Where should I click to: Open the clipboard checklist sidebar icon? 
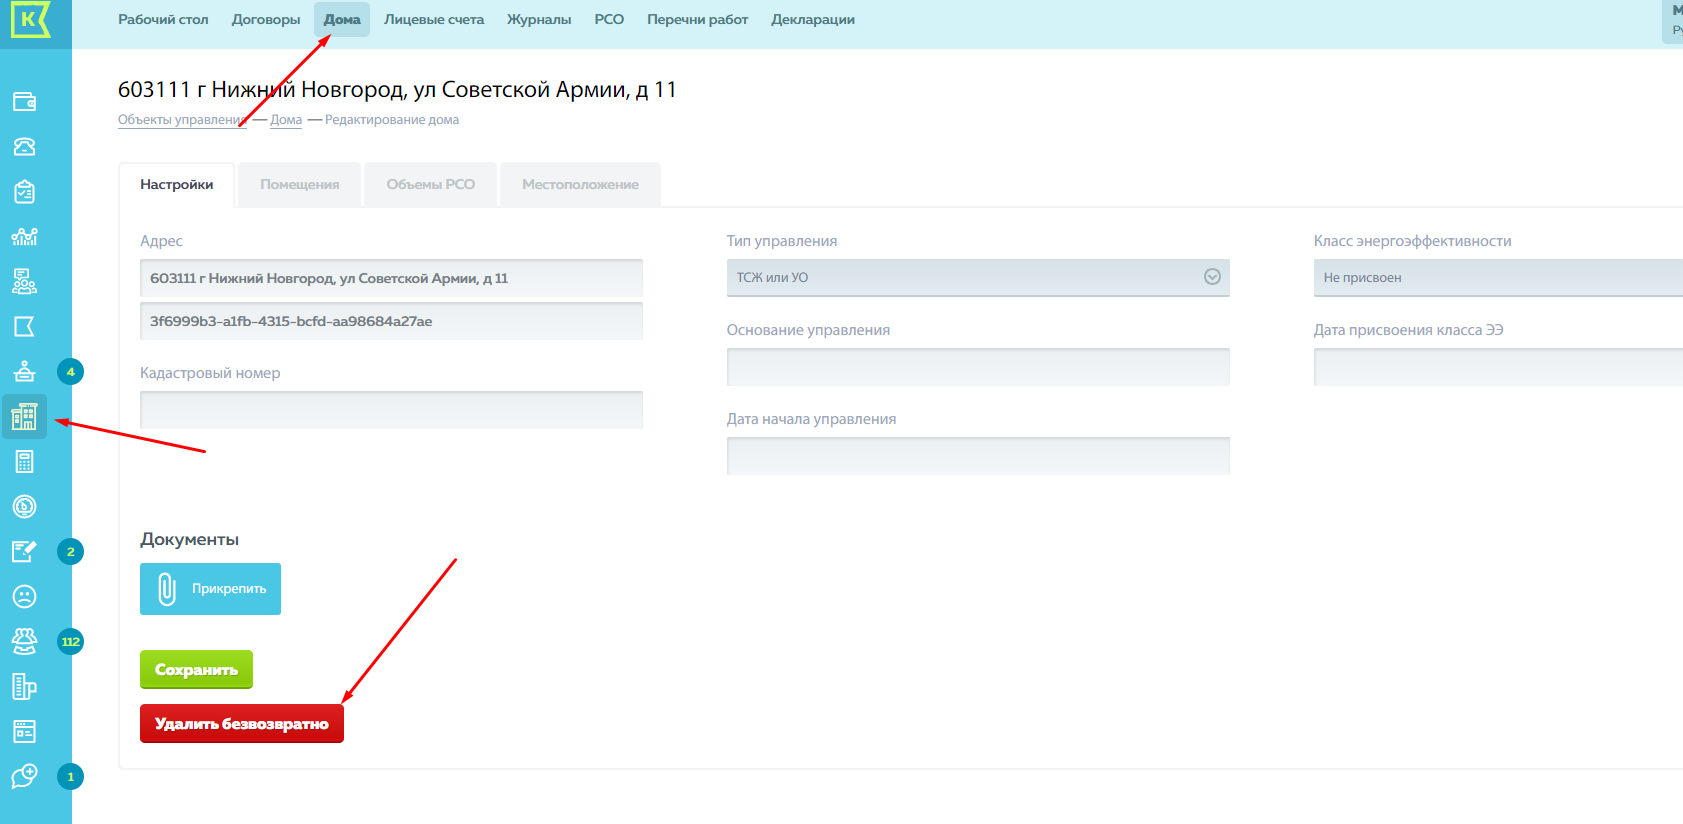click(x=24, y=192)
